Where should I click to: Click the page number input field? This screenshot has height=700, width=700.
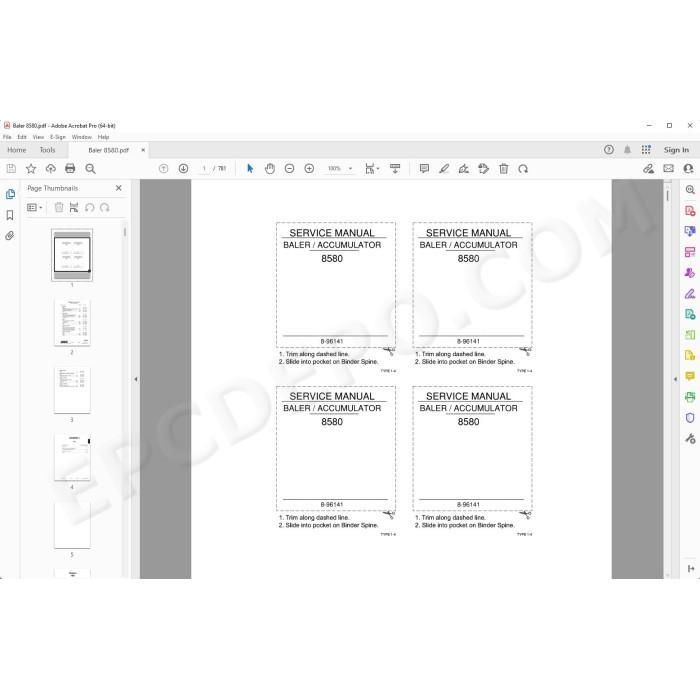204,169
